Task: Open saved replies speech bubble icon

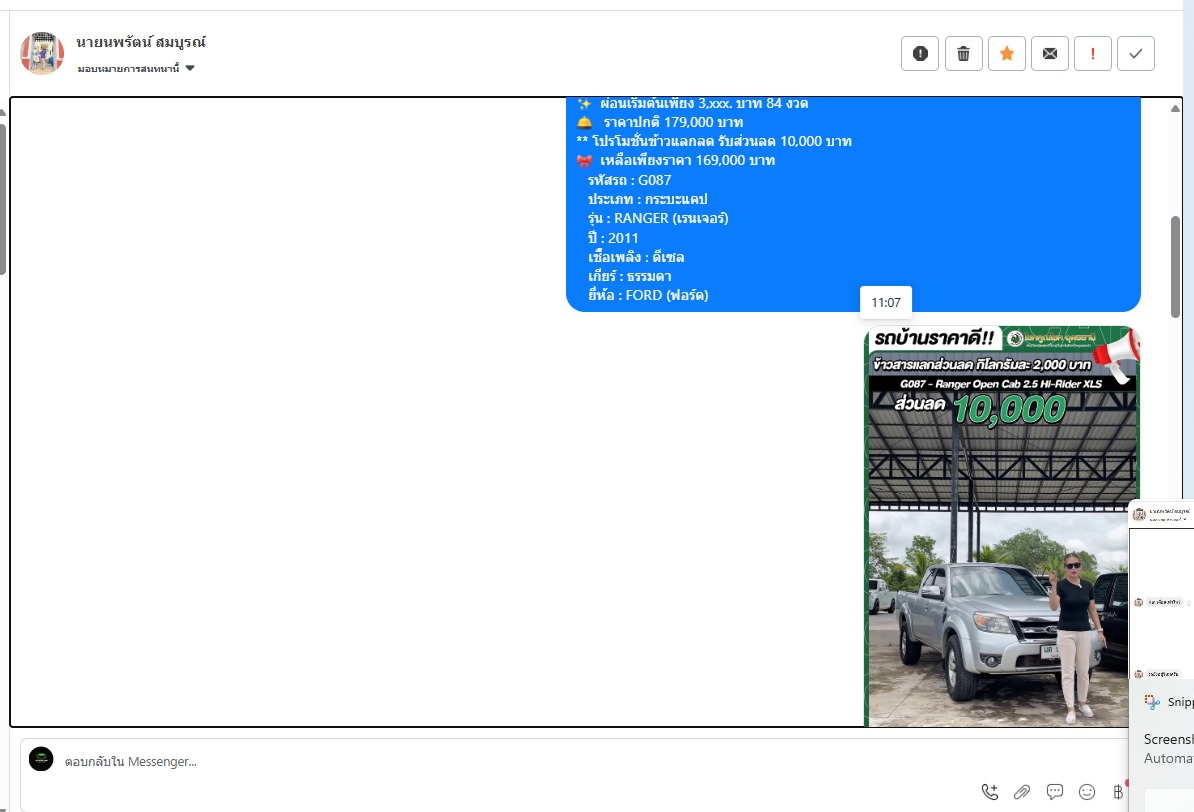Action: [1055, 792]
